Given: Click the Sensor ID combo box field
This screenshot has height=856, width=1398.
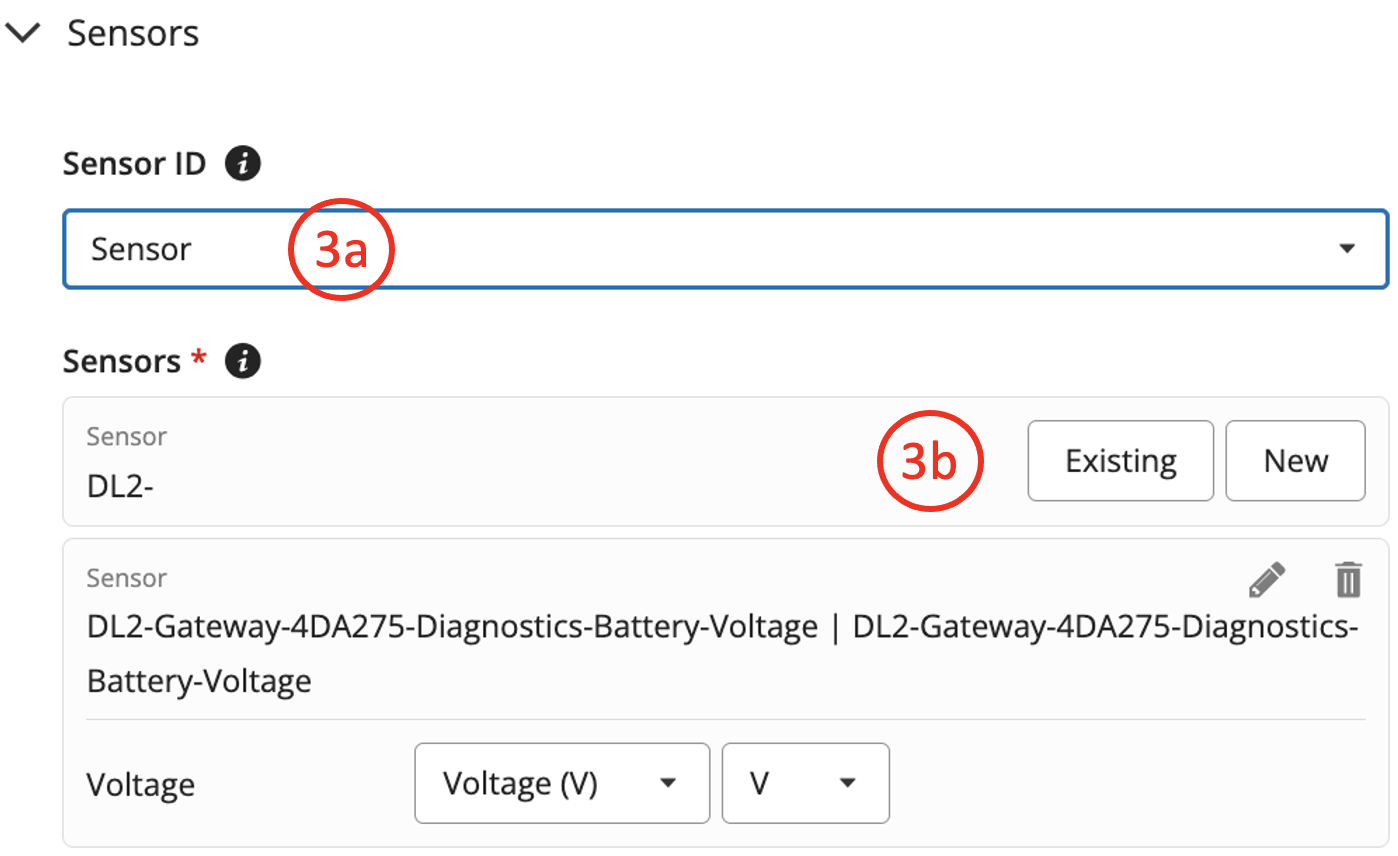Looking at the screenshot, I should [x=725, y=249].
